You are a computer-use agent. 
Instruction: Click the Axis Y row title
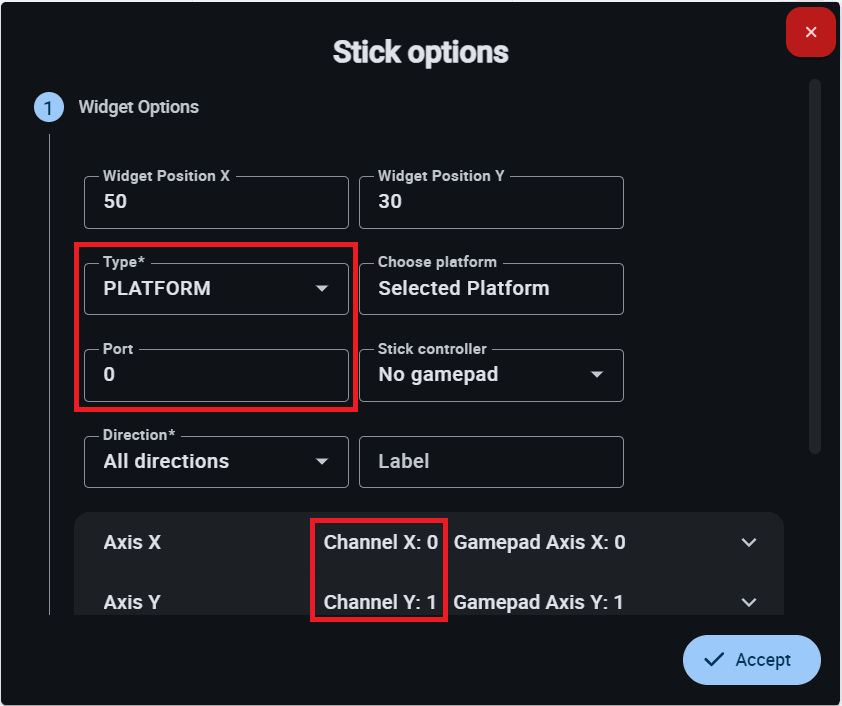(x=132, y=602)
